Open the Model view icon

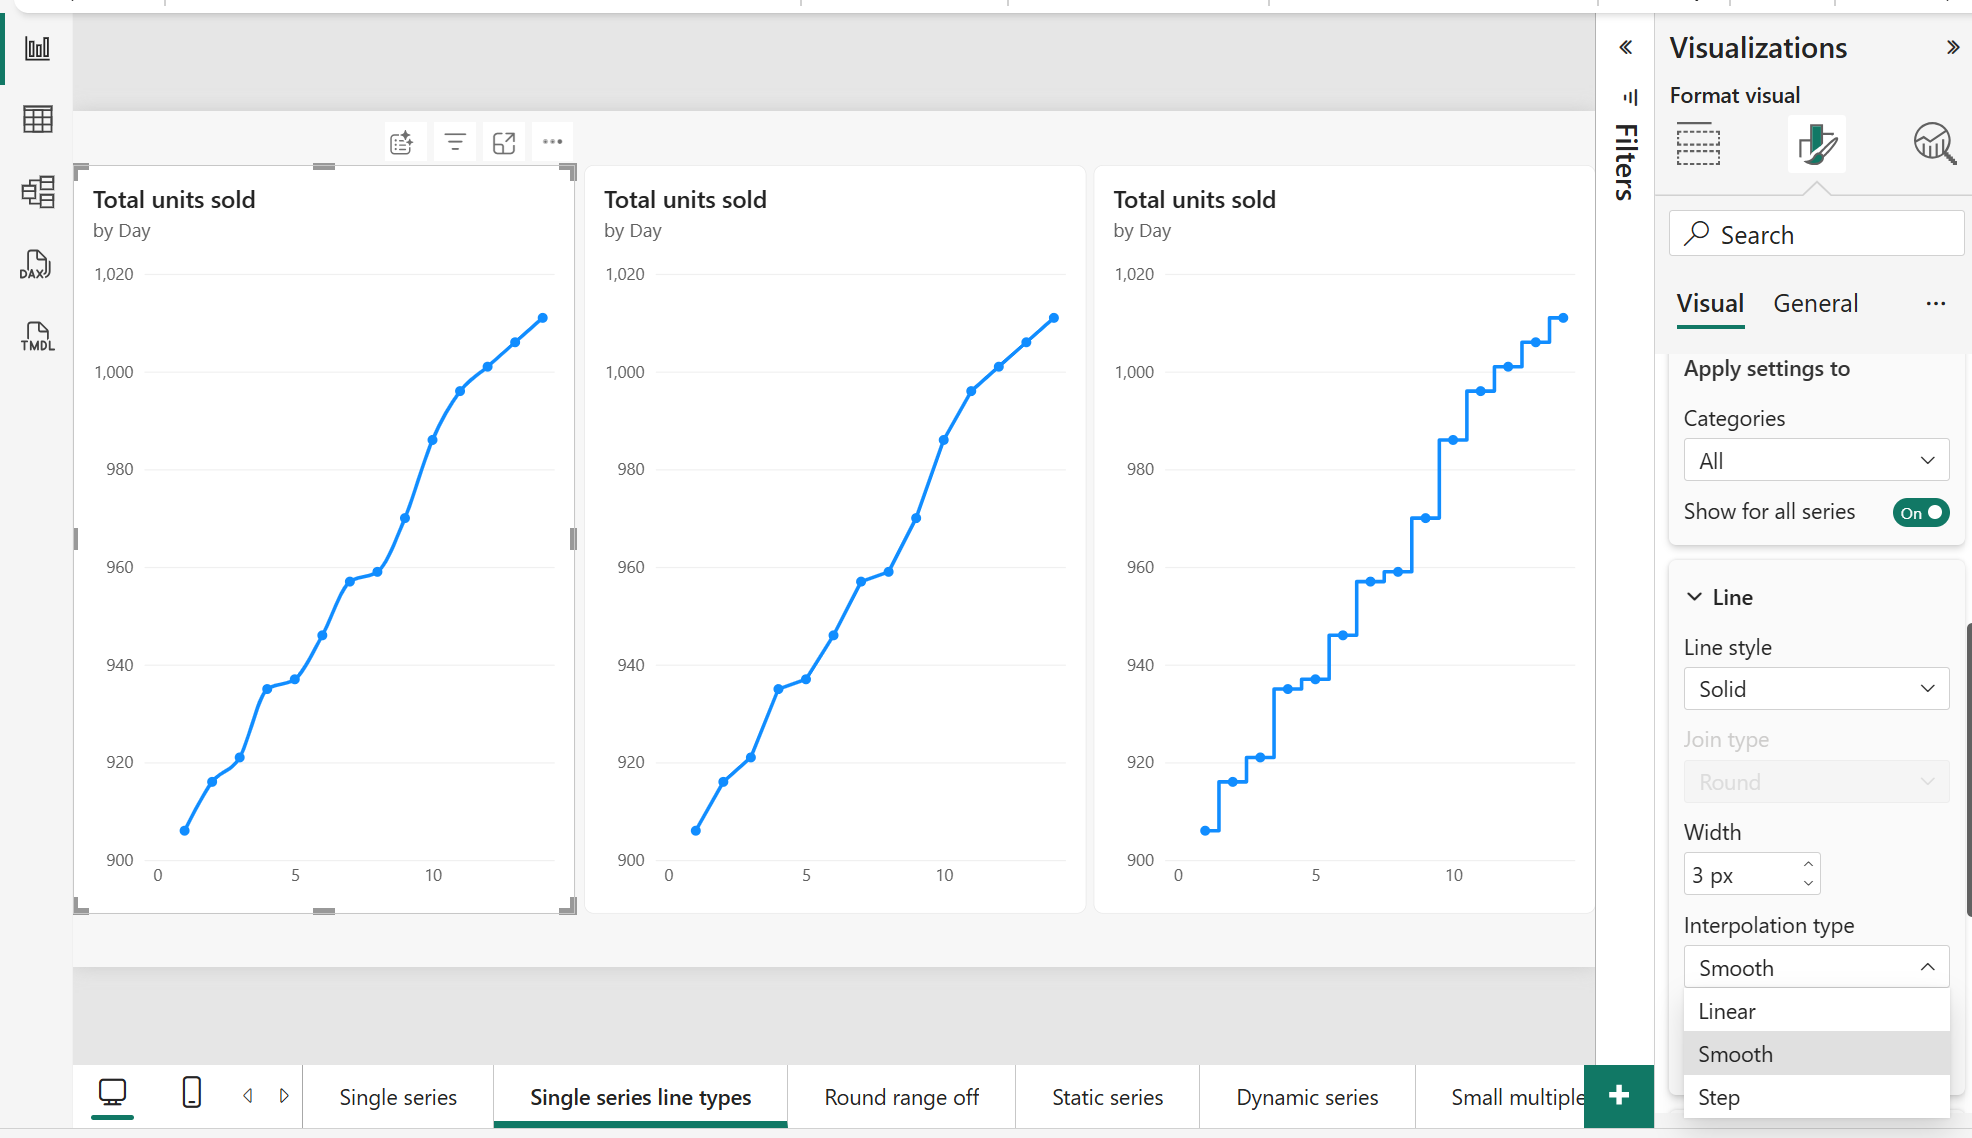[x=37, y=192]
